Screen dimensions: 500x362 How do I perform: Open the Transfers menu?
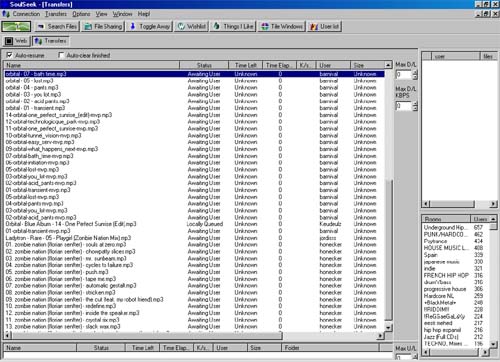56,14
